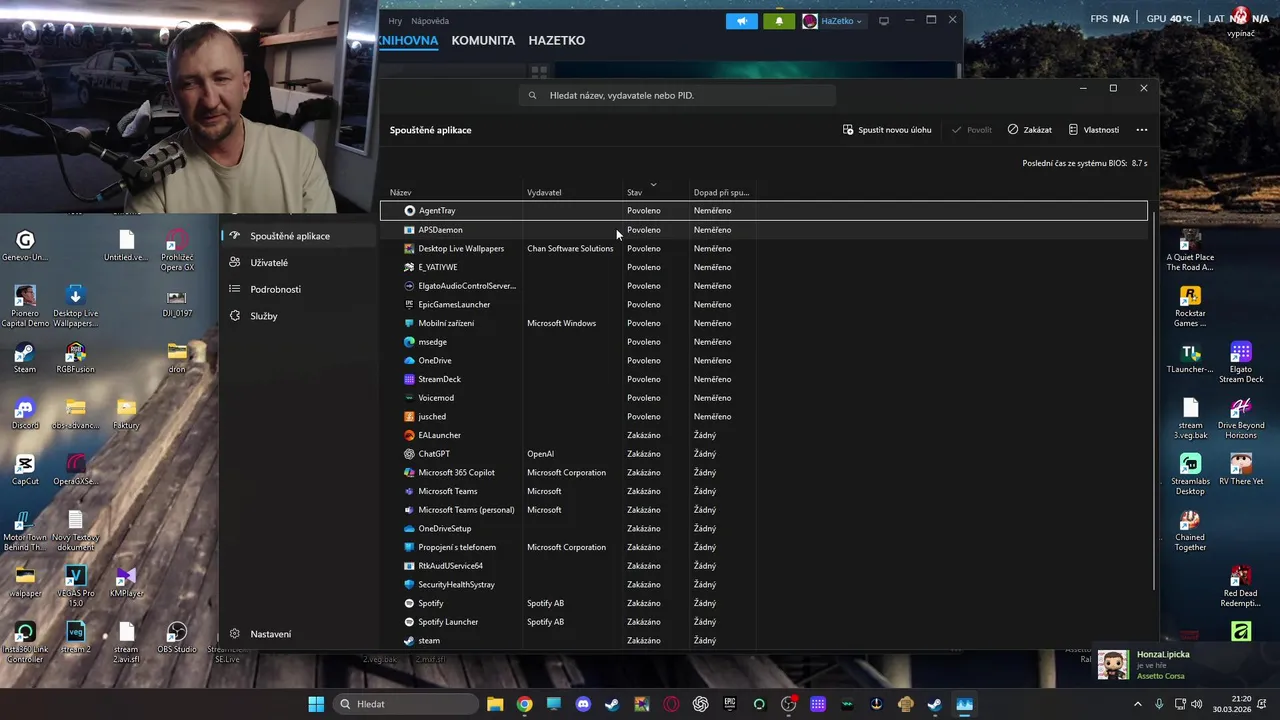The image size is (1280, 720).
Task: Select the AgentTray startup row
Action: click(x=764, y=211)
